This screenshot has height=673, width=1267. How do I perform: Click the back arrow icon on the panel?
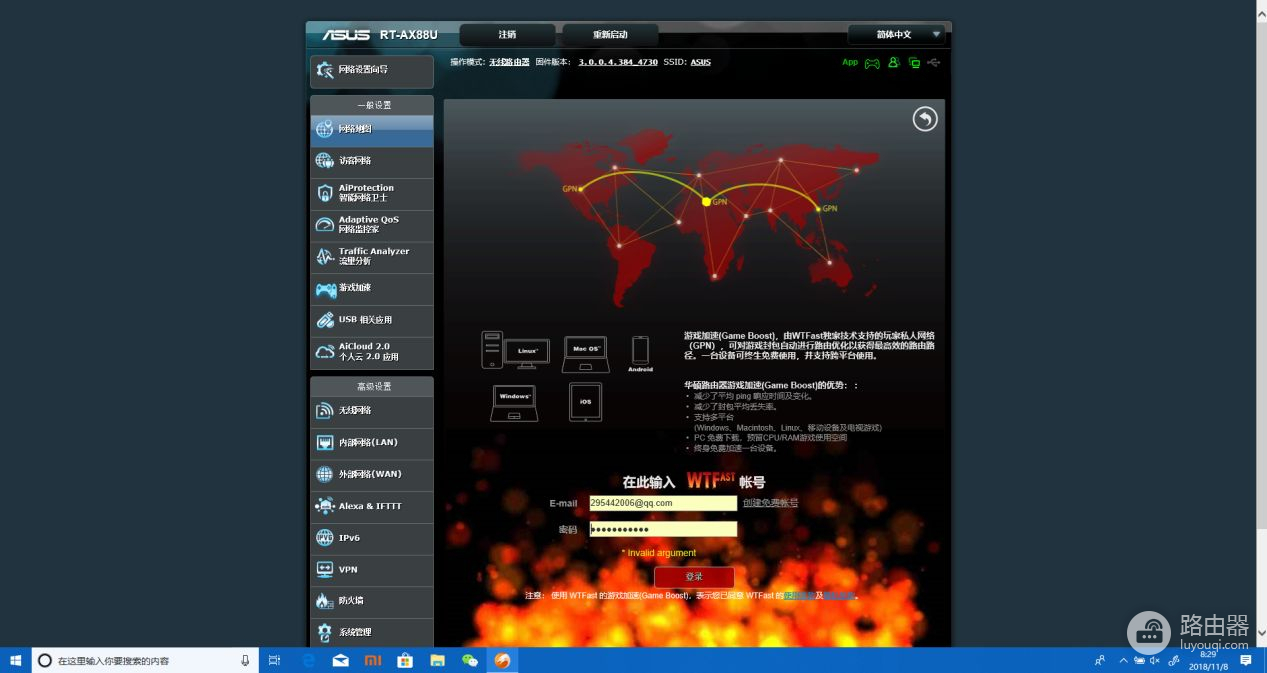click(x=925, y=119)
